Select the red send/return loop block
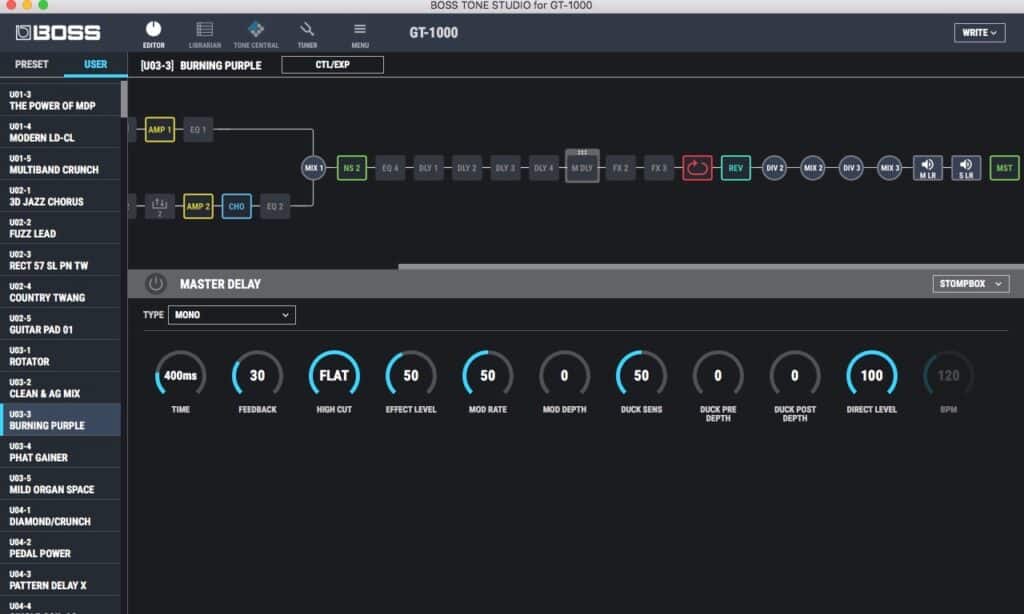The width and height of the screenshot is (1024, 614). coord(697,168)
